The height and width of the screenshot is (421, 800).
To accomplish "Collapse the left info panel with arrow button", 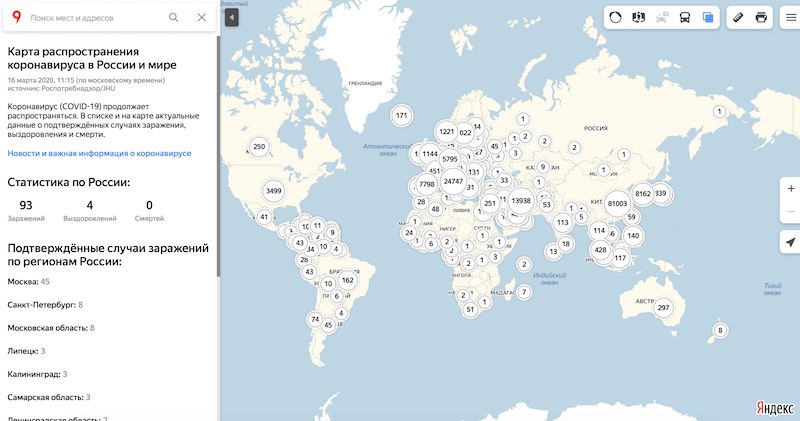I will coord(232,18).
